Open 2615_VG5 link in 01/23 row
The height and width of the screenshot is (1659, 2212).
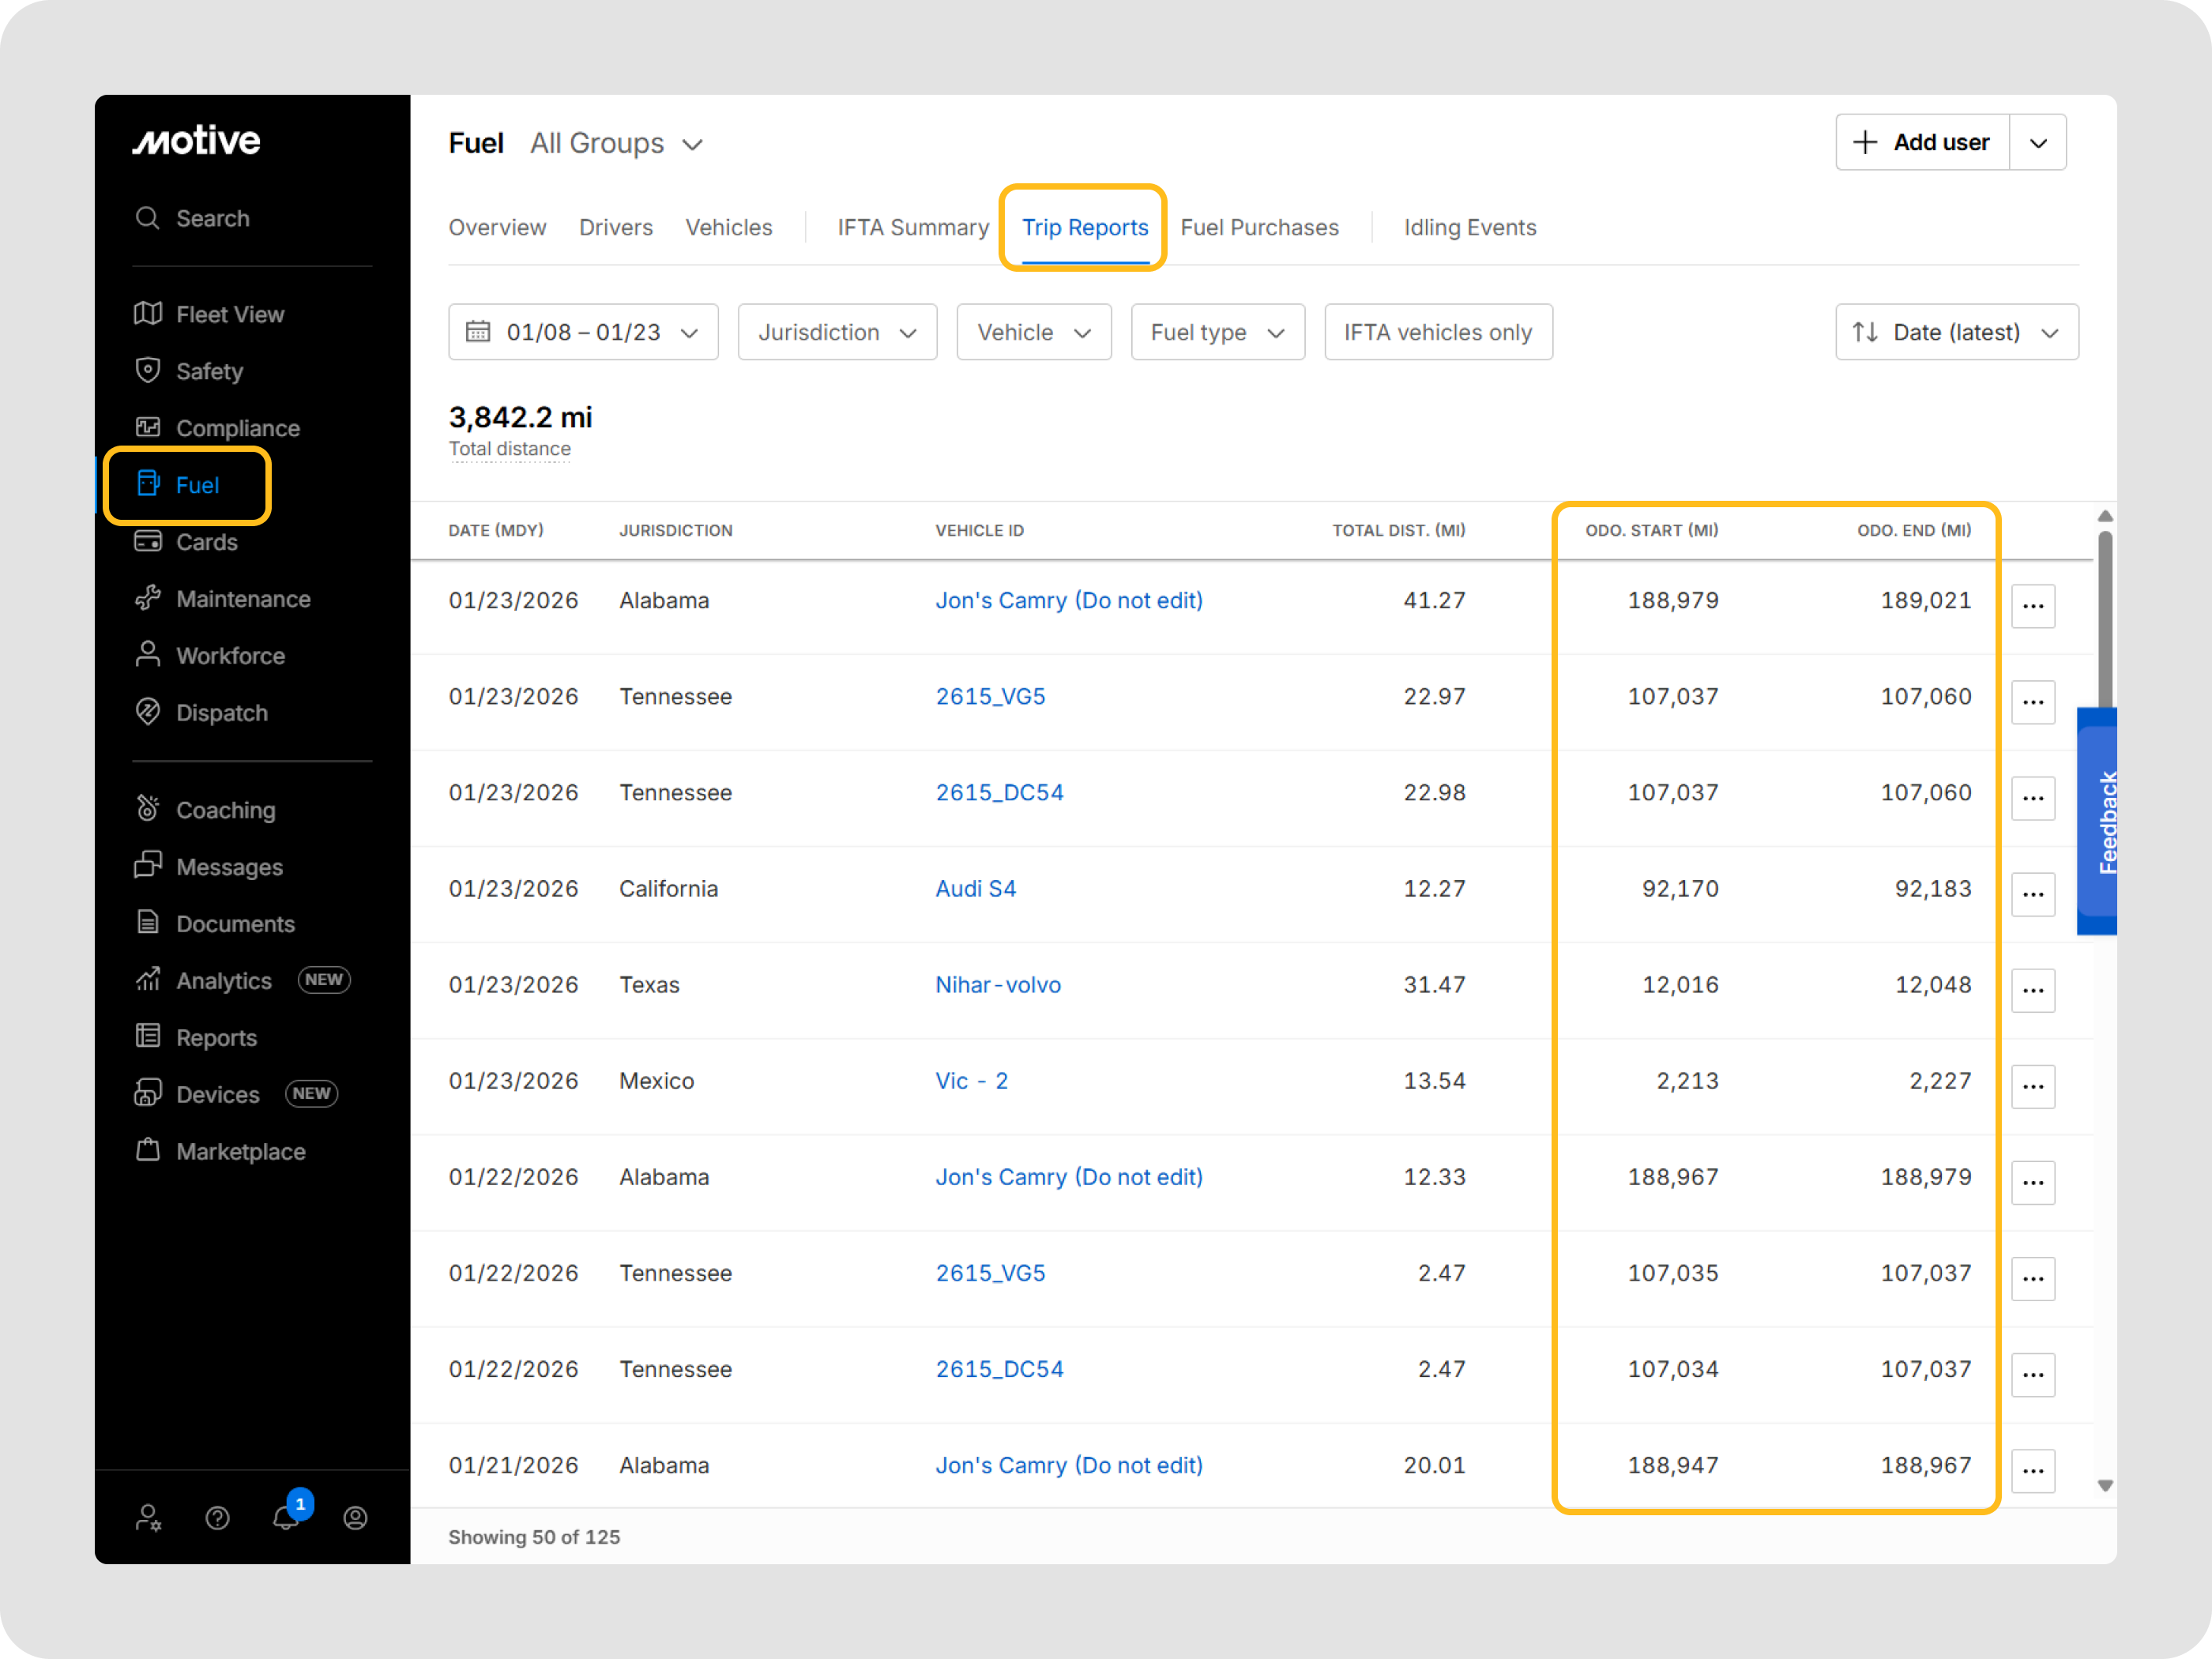[x=990, y=697]
